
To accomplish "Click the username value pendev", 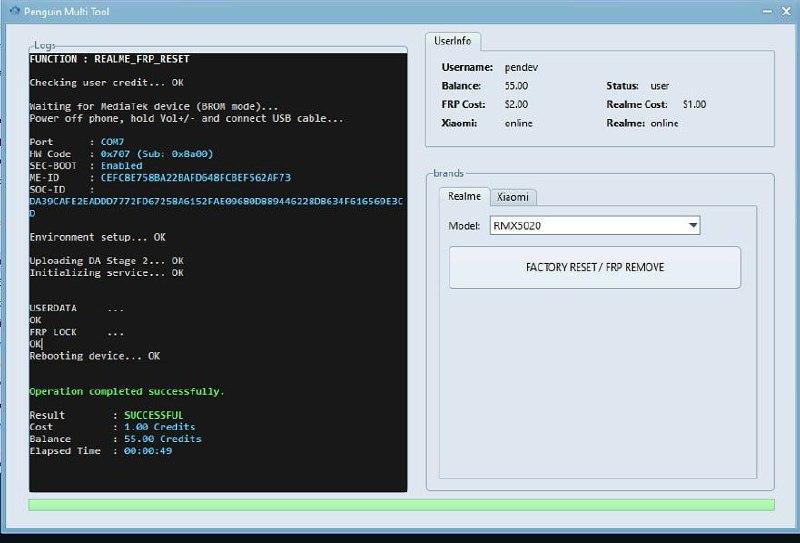I will tap(521, 67).
